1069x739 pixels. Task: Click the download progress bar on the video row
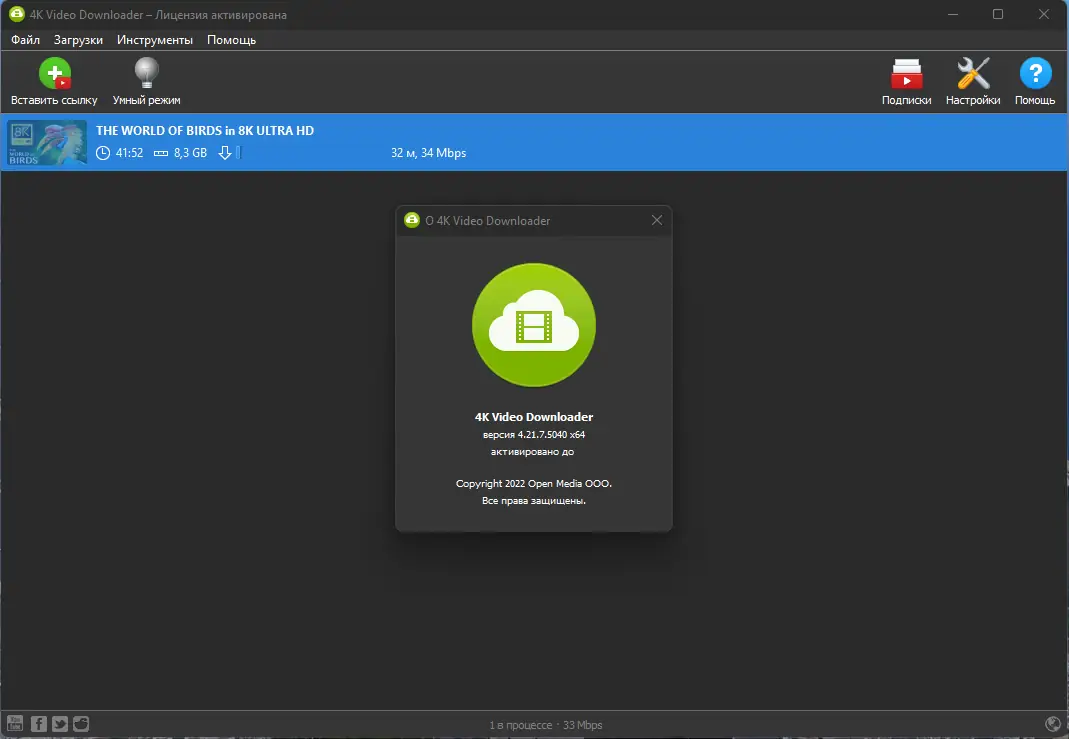click(241, 153)
